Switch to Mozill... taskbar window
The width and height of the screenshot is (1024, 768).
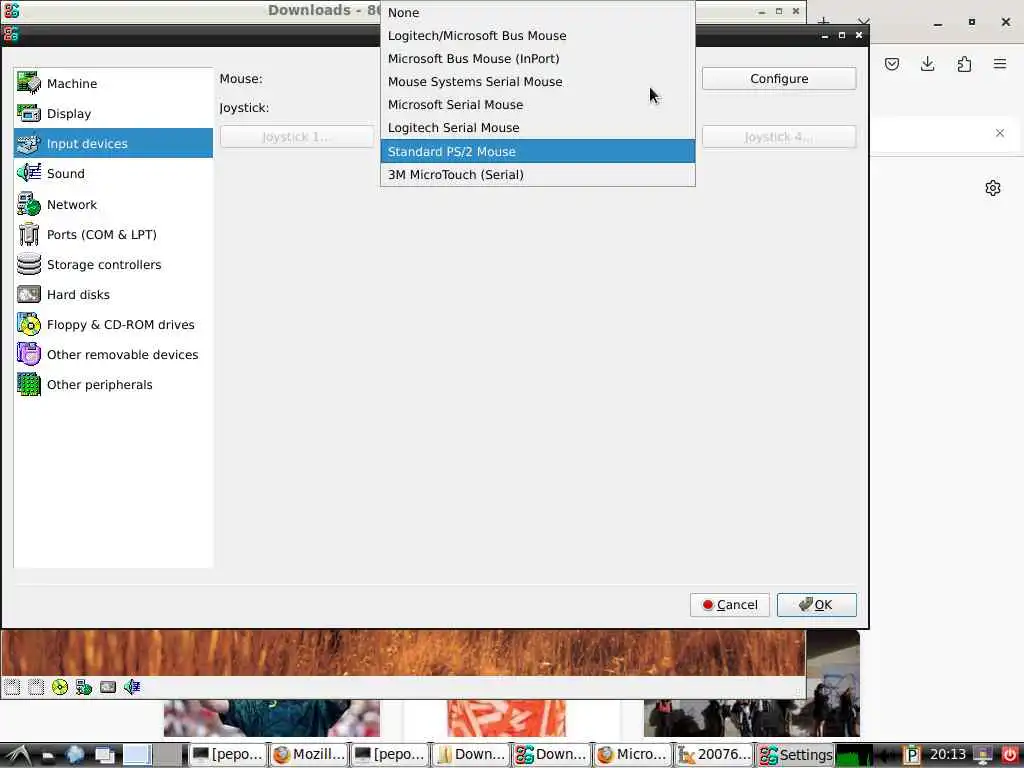(309, 754)
